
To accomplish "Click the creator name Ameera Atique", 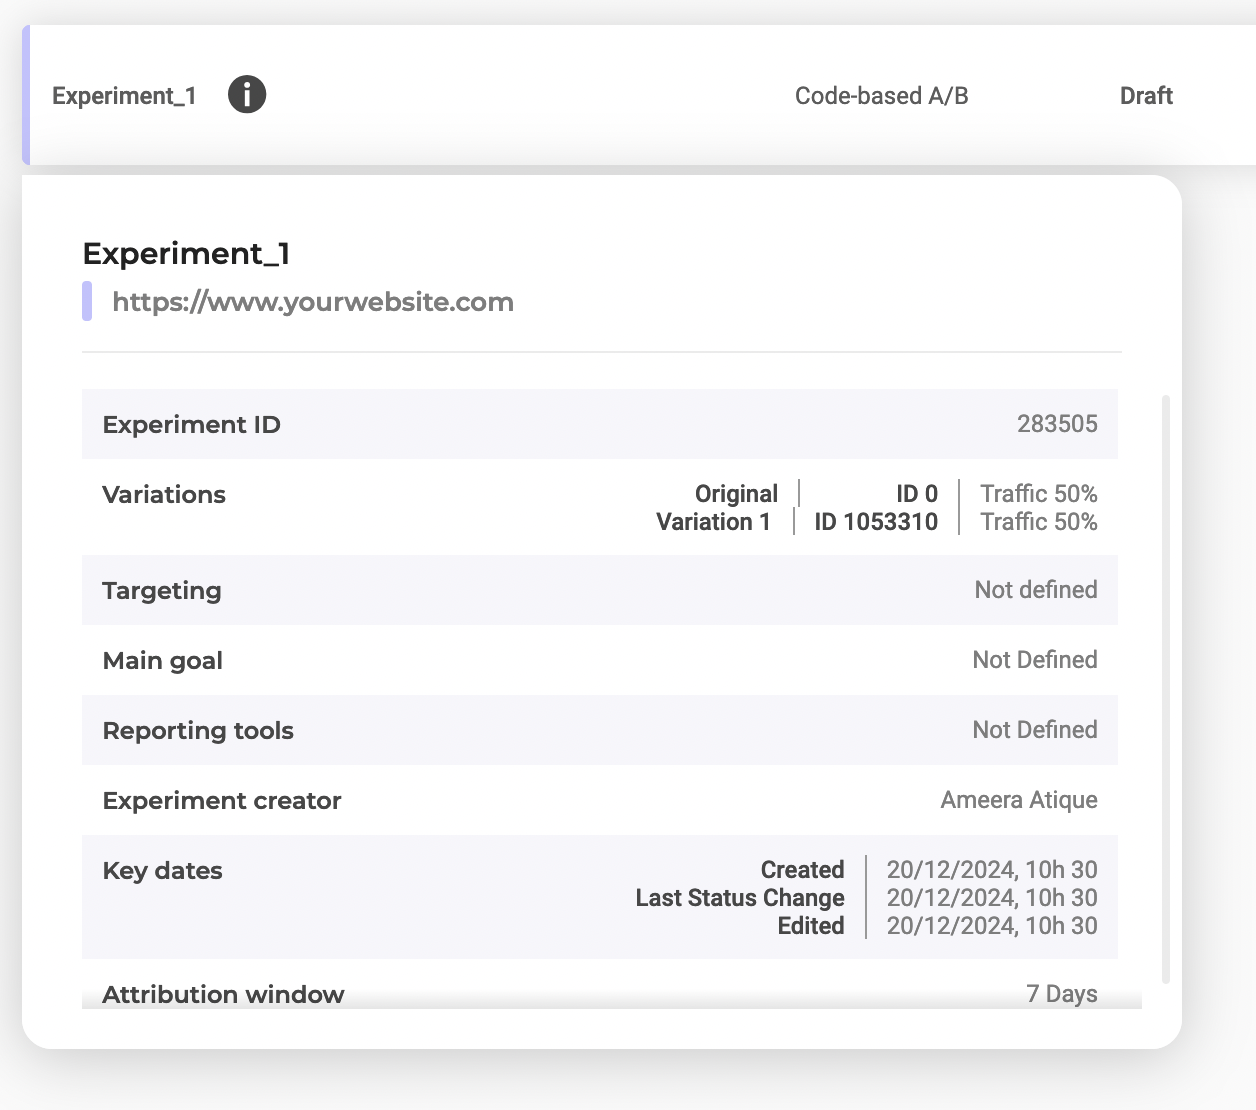I will point(1018,800).
